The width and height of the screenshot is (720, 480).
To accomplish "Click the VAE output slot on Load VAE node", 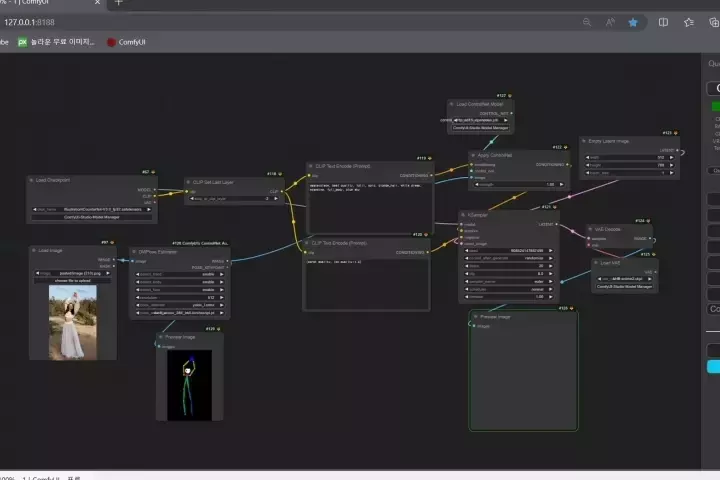I will pyautogui.click(x=655, y=272).
